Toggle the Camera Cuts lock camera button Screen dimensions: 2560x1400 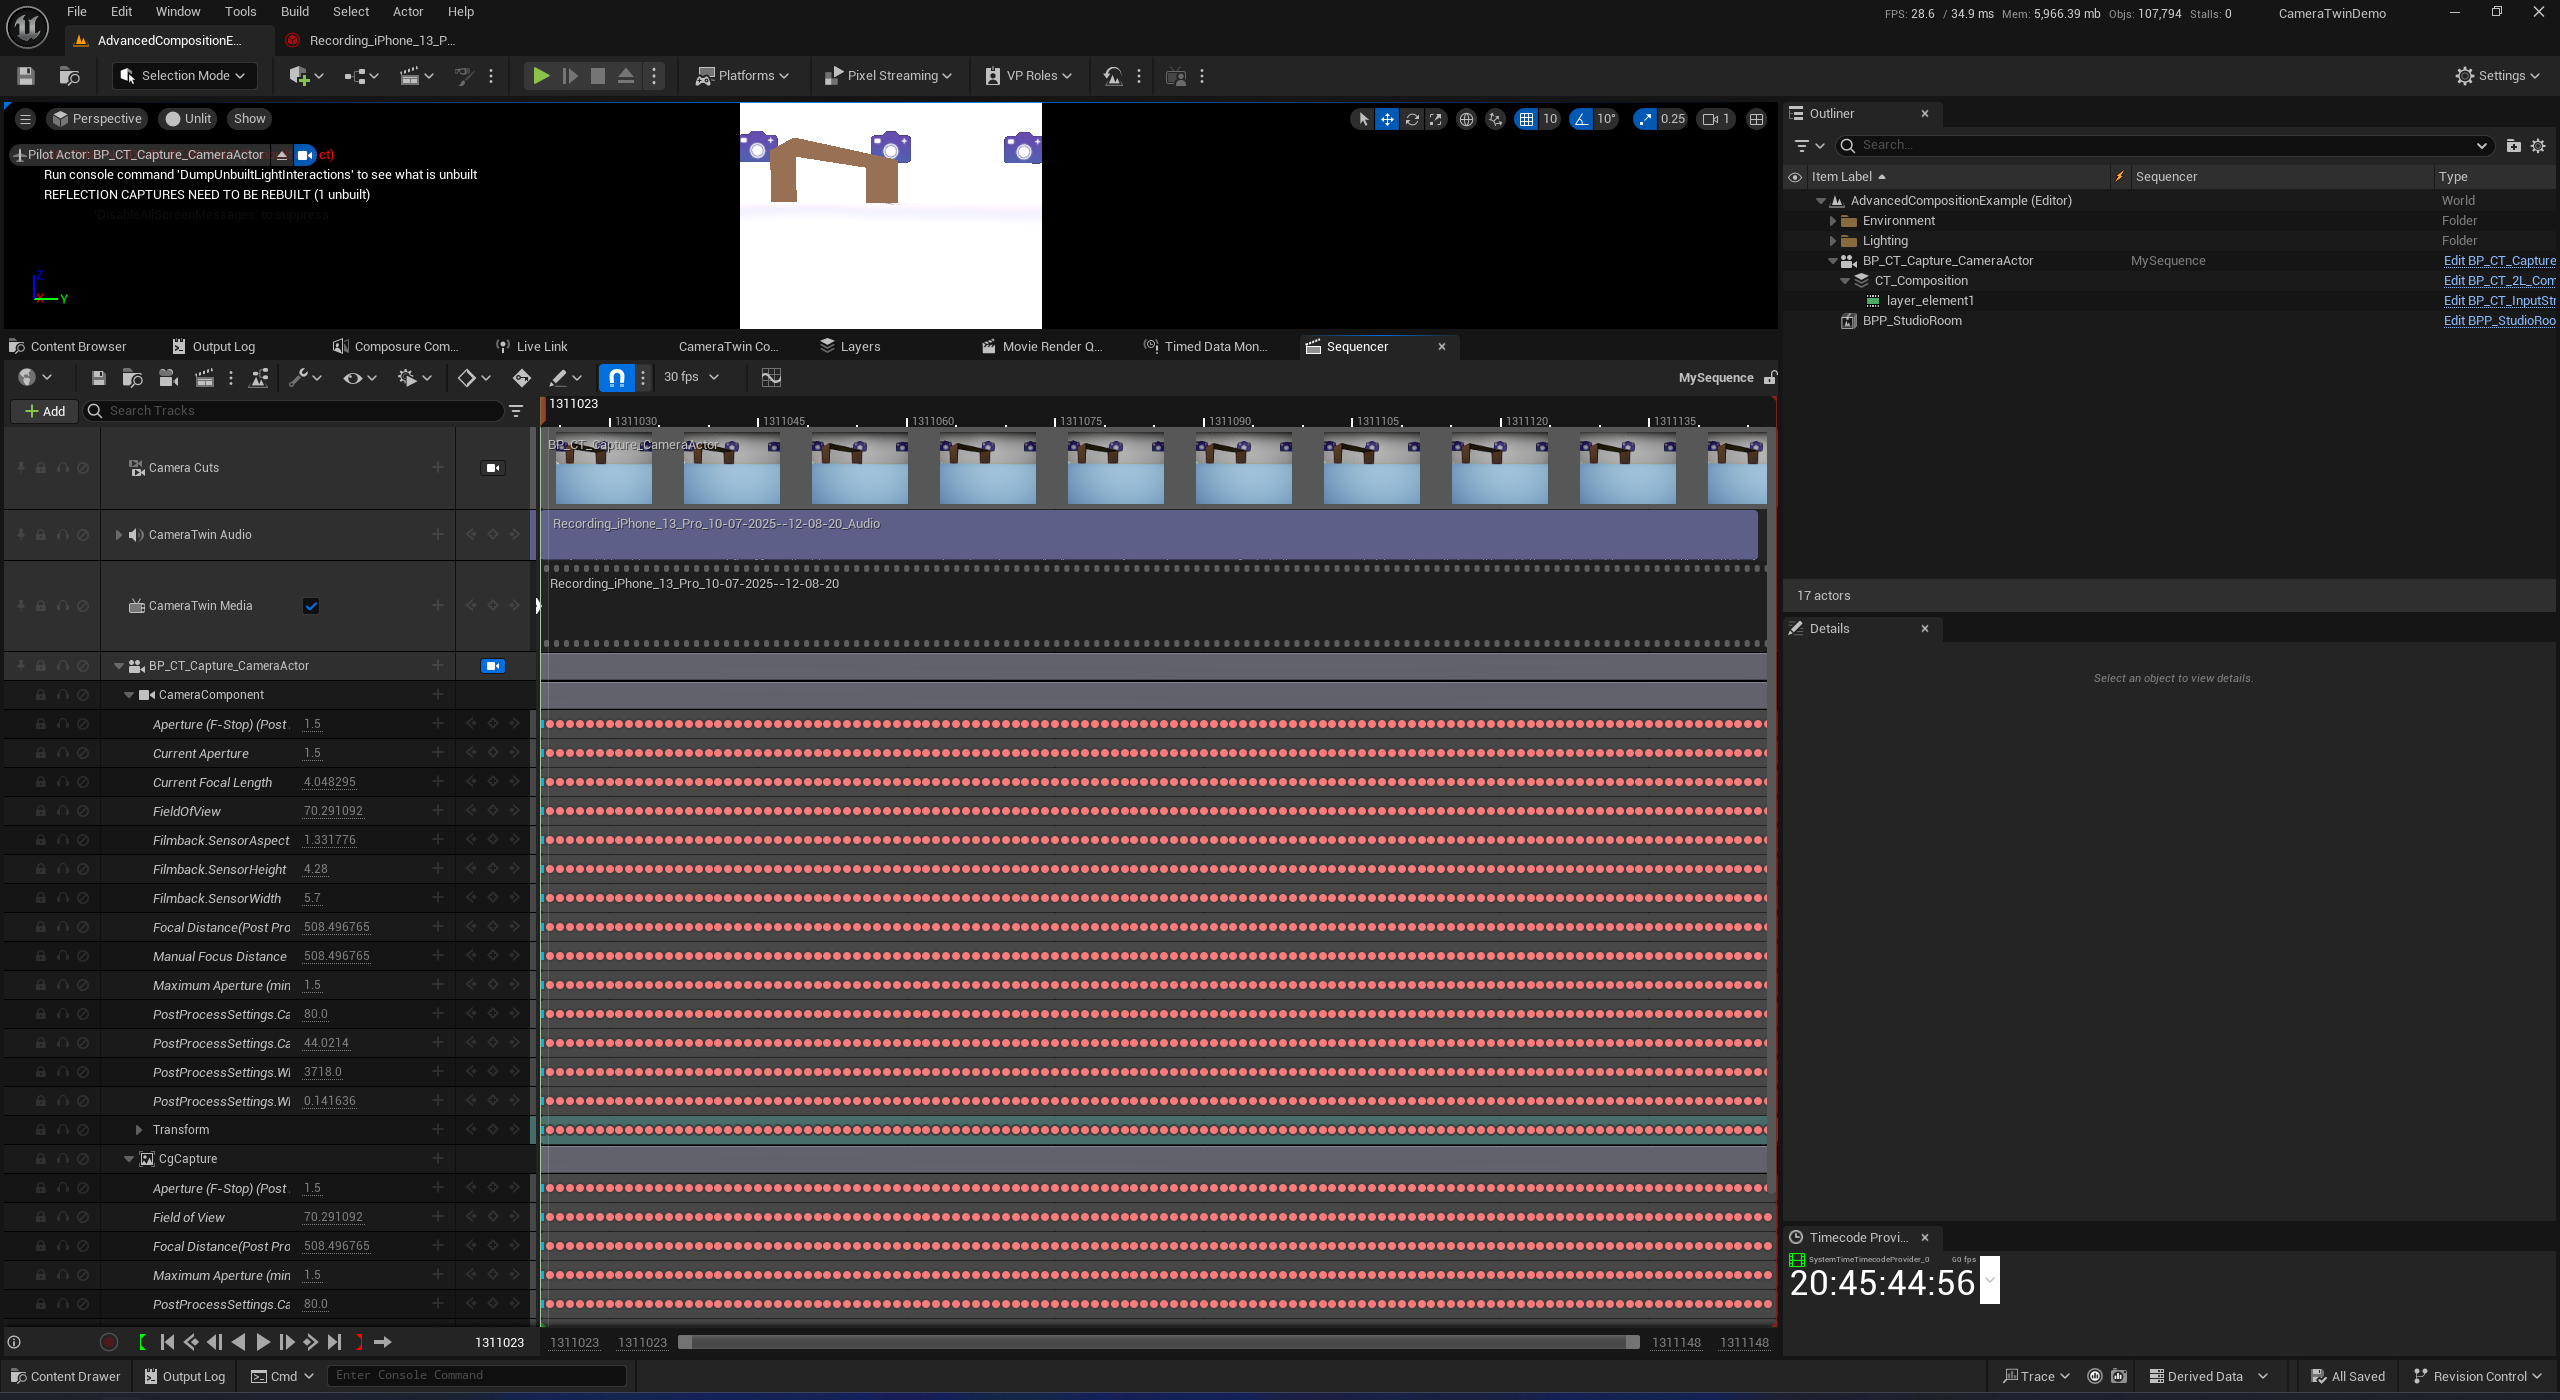tap(493, 468)
